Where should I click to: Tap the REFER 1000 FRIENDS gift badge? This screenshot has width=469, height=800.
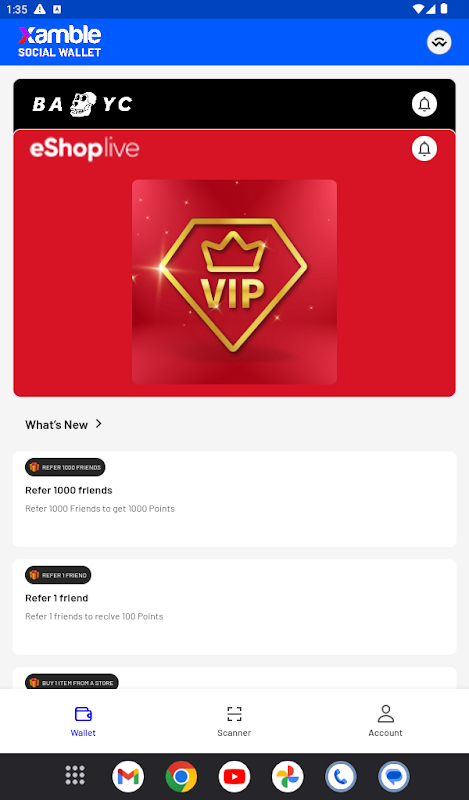65,467
